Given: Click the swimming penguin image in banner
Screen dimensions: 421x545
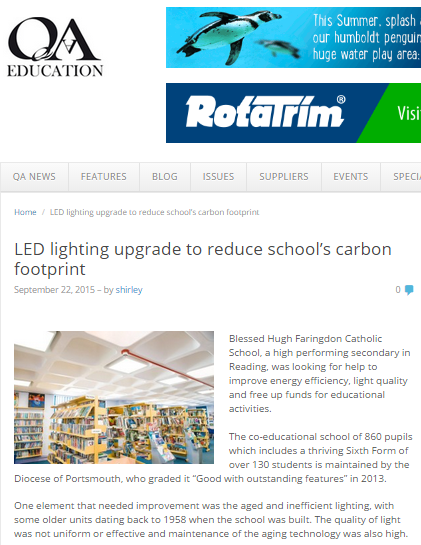Looking at the screenshot, I should pyautogui.click(x=229, y=36).
